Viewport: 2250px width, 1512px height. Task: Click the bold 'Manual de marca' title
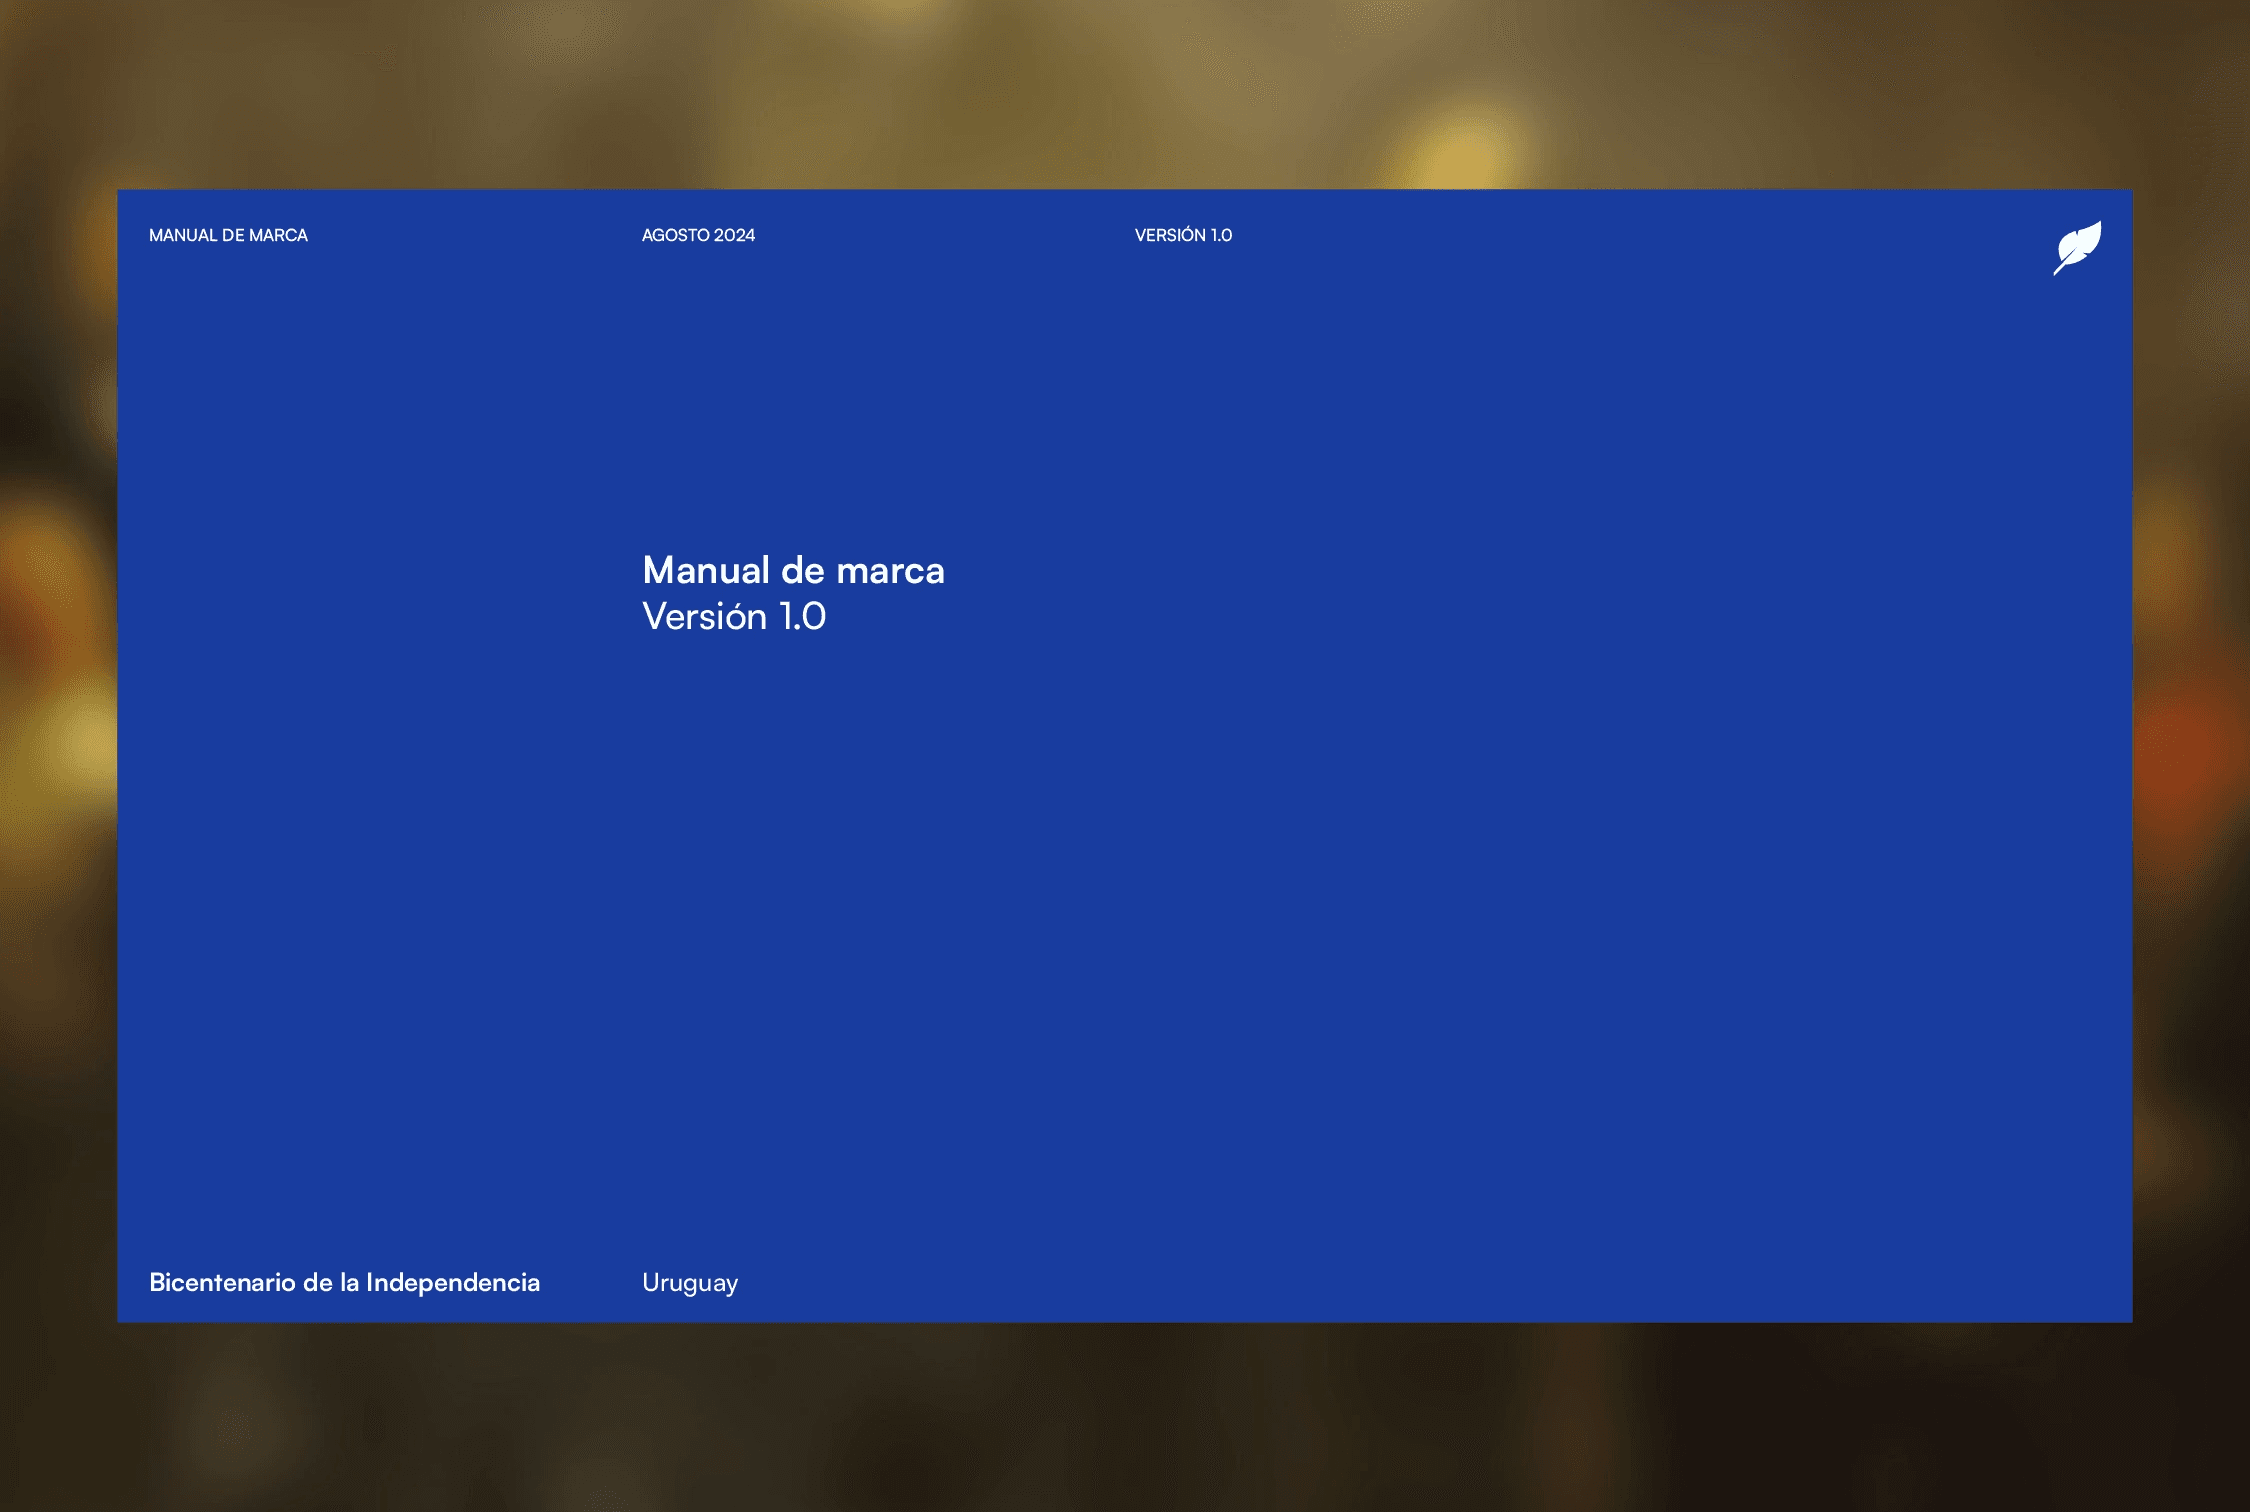click(793, 570)
